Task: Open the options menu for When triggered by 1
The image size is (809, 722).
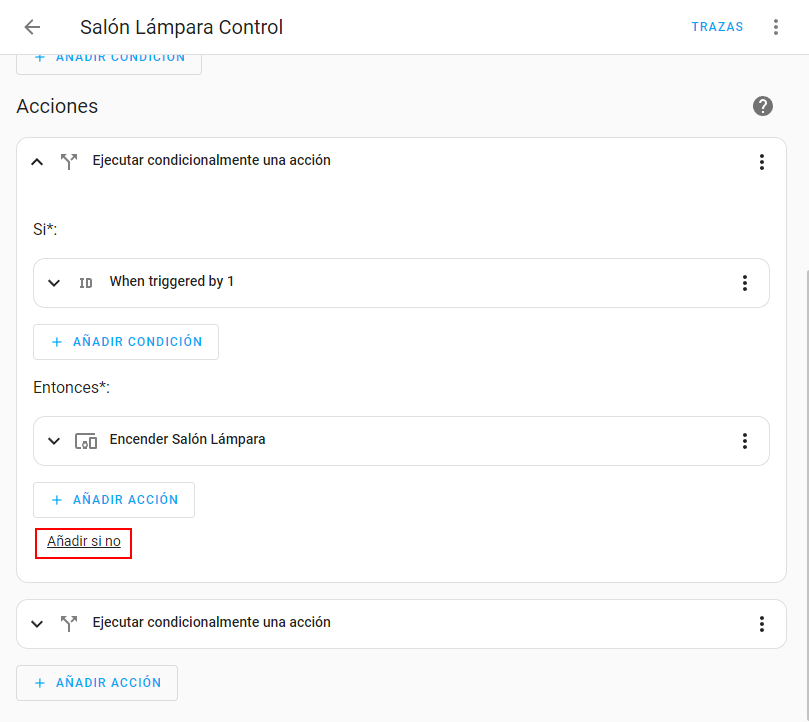Action: [x=745, y=283]
